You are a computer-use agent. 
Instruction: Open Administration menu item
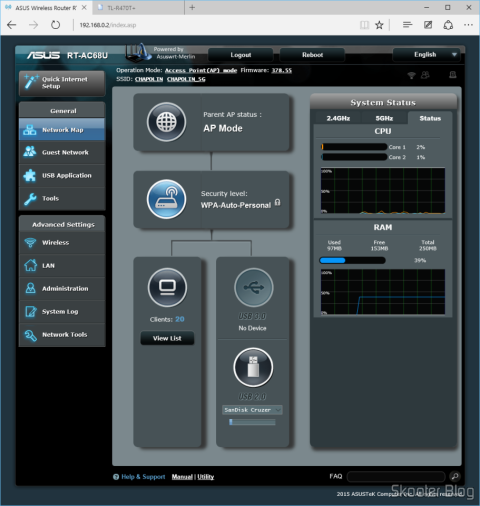point(62,289)
